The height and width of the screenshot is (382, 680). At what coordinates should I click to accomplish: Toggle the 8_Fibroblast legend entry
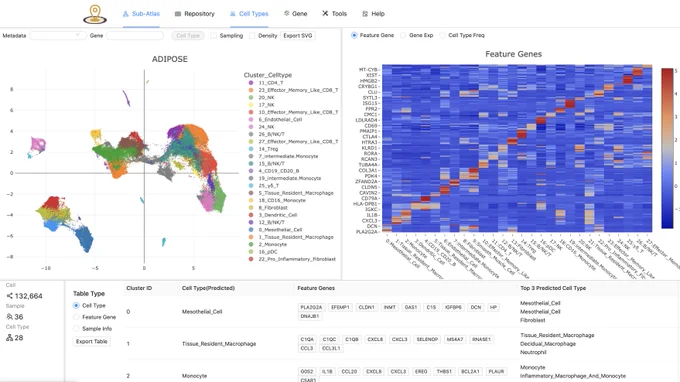(268, 208)
